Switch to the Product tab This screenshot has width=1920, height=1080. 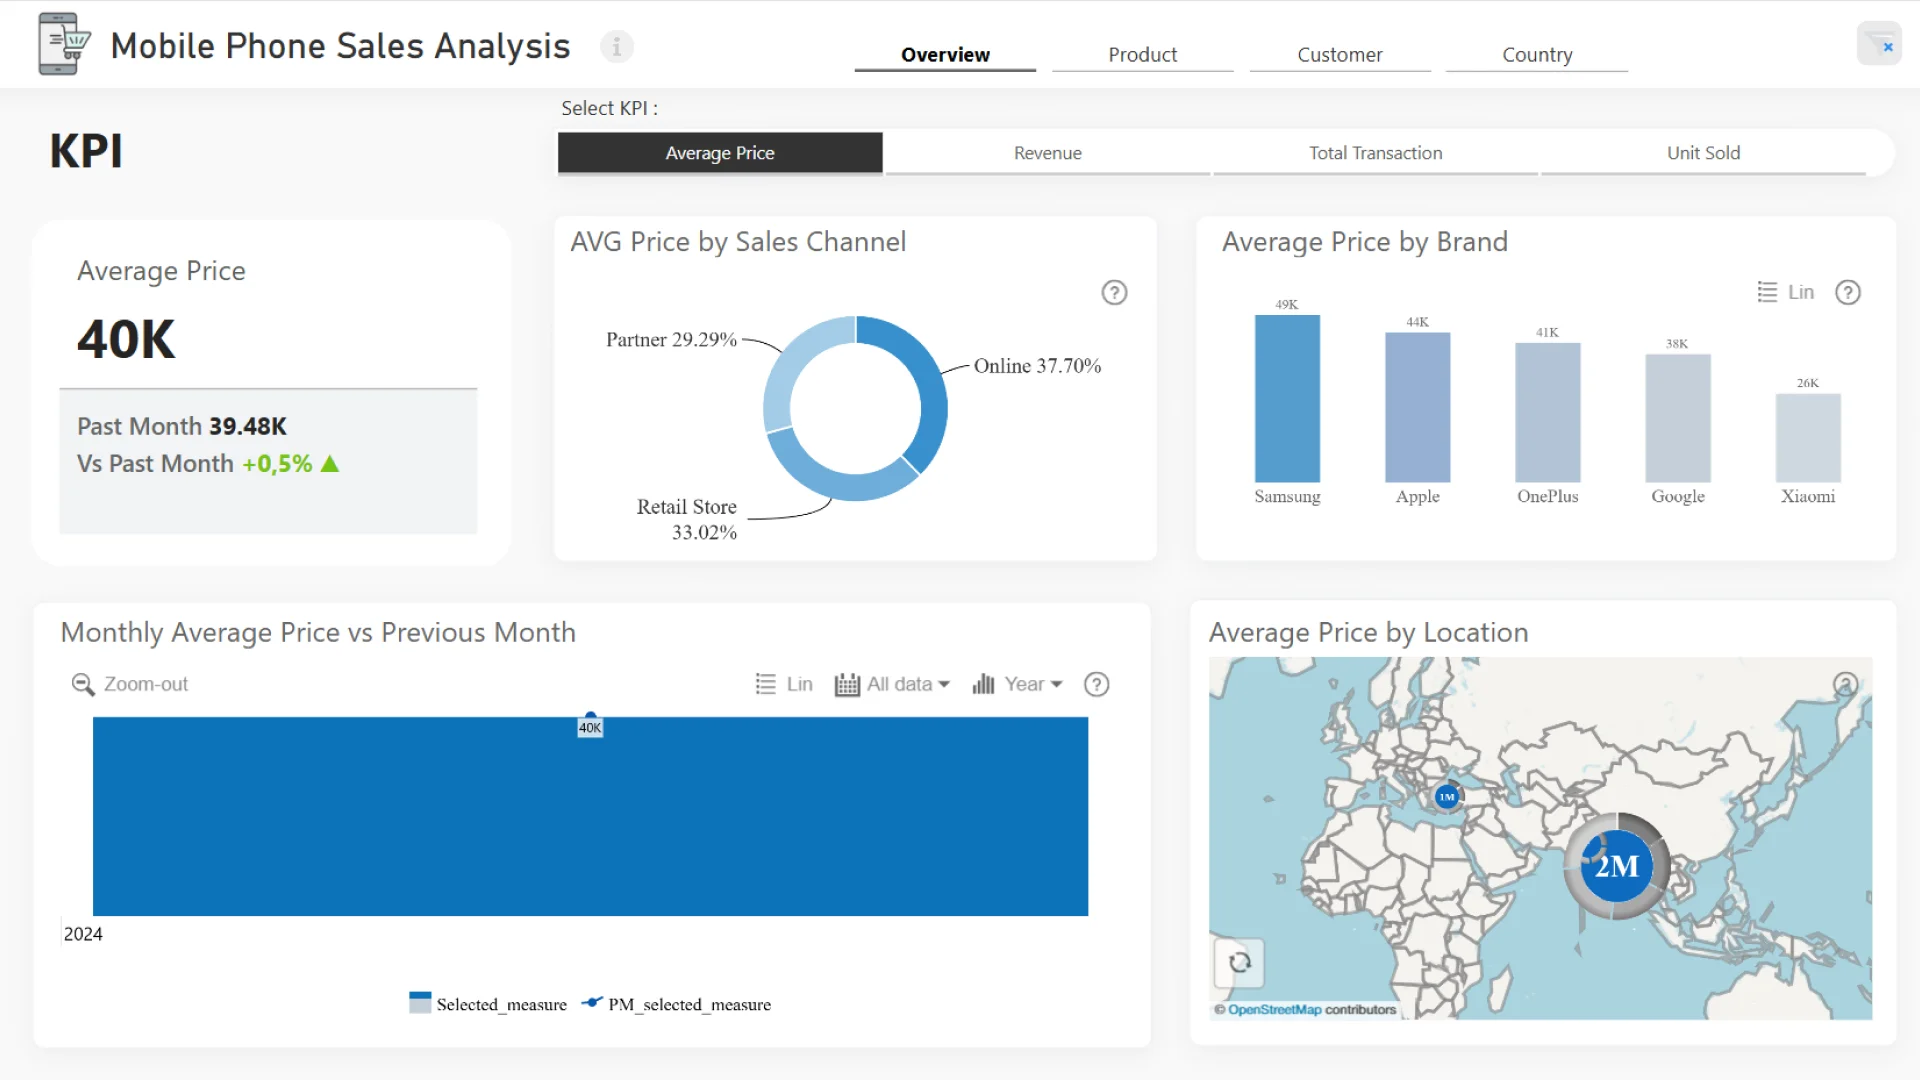click(x=1142, y=55)
